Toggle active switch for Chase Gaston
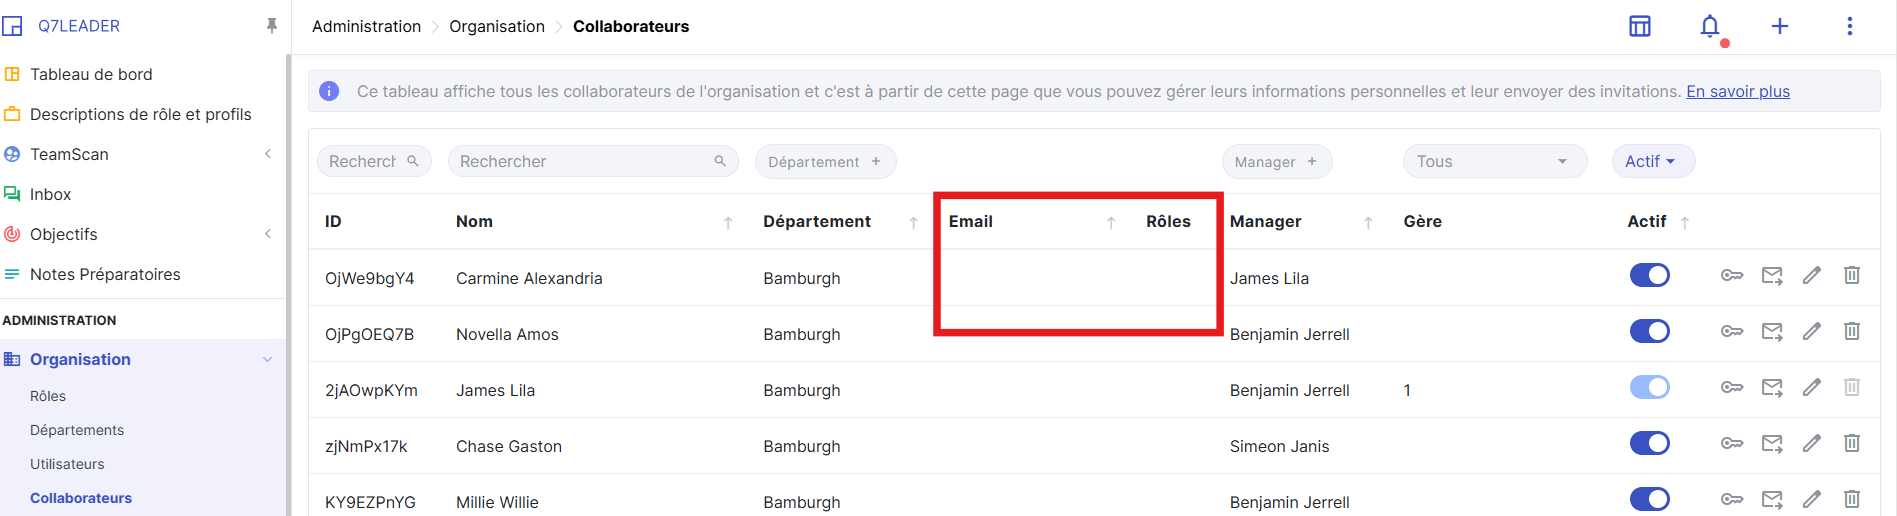 tap(1649, 443)
